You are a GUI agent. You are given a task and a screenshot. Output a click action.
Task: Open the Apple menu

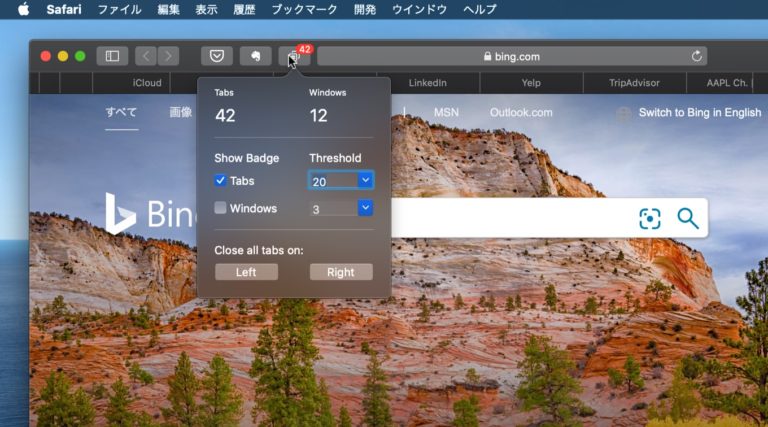tap(23, 9)
